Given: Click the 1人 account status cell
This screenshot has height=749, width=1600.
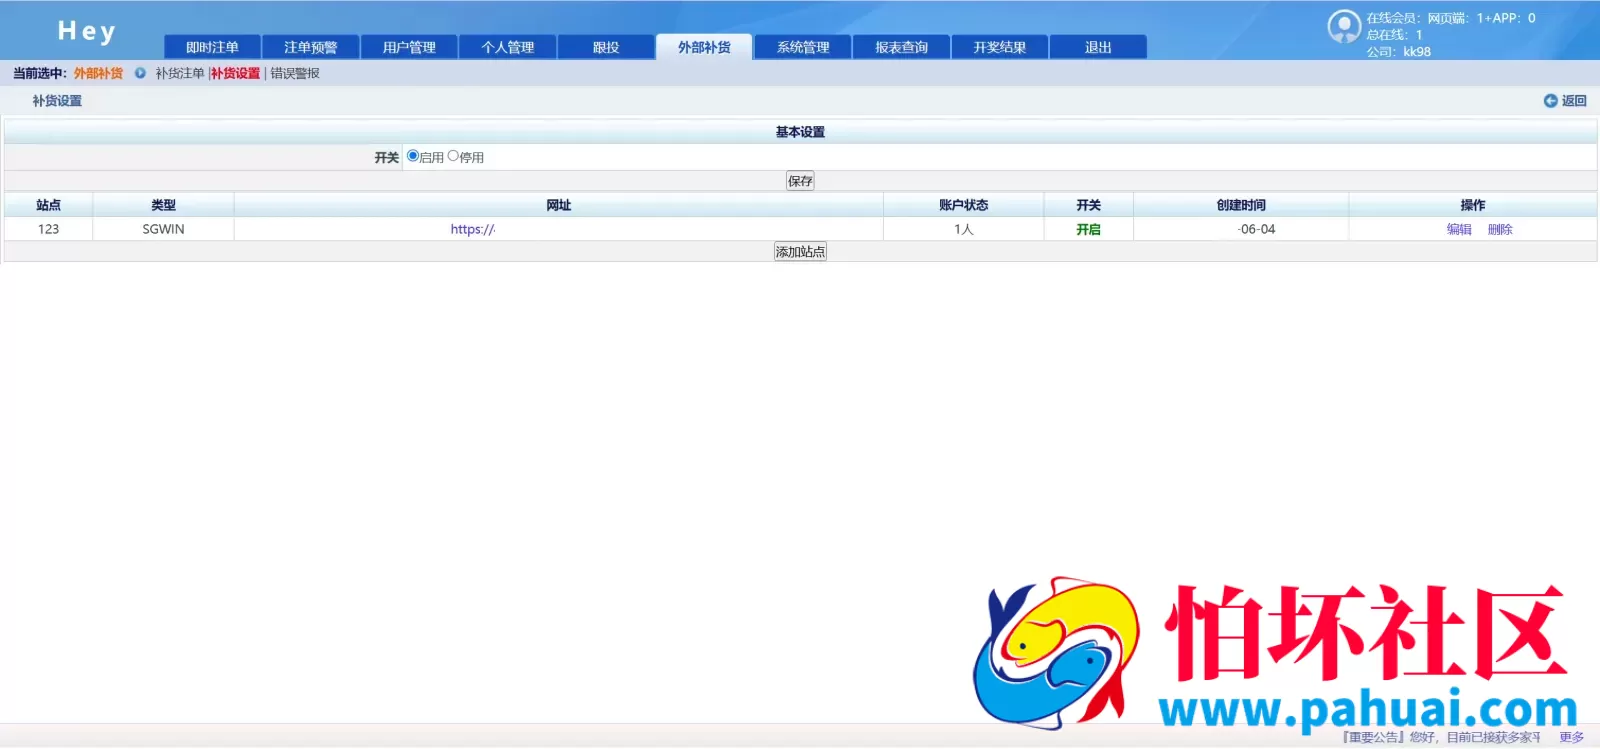Looking at the screenshot, I should tap(963, 229).
